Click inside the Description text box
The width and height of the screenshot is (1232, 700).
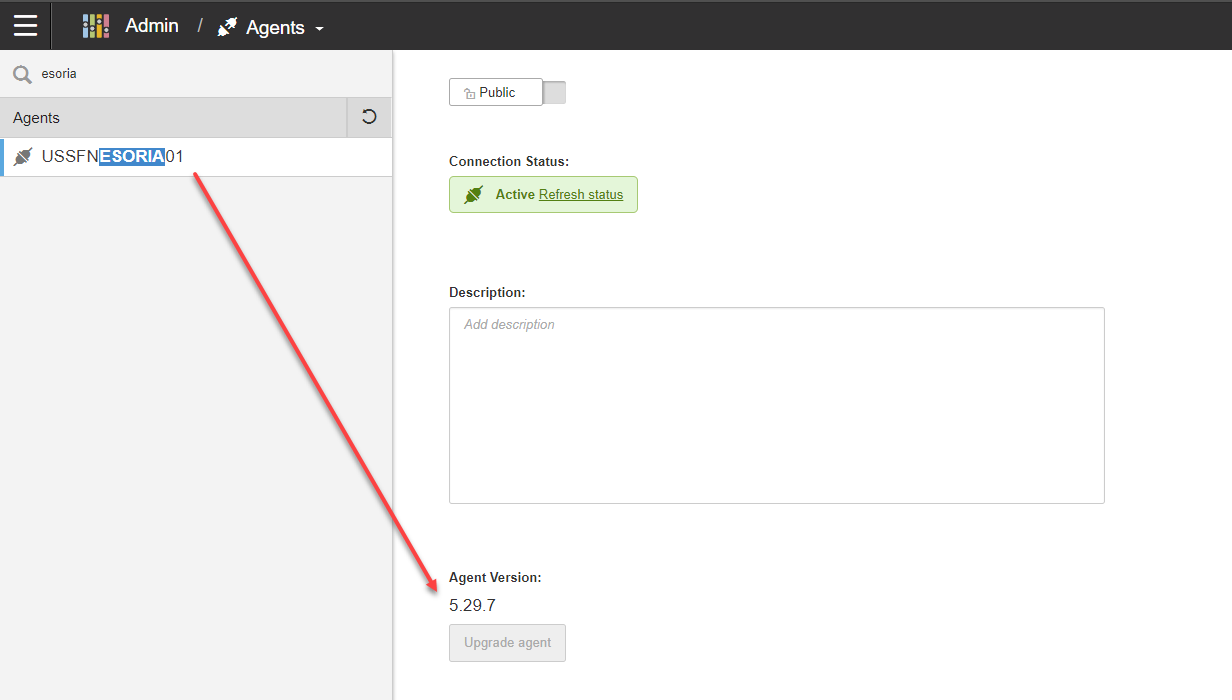tap(776, 405)
